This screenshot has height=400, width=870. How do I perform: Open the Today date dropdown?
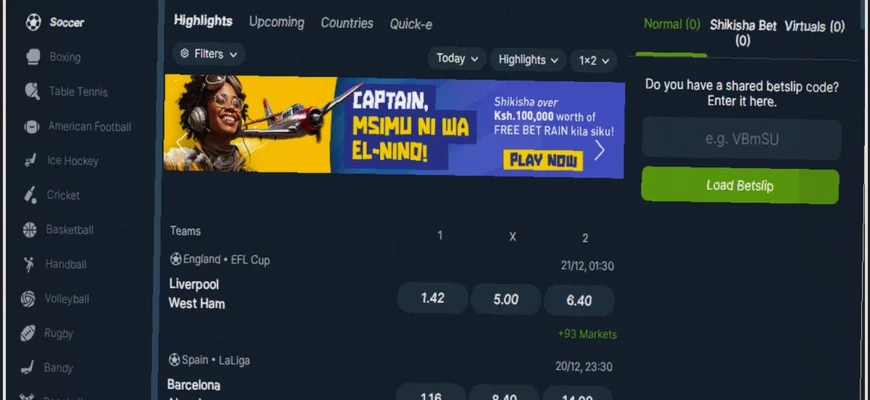click(x=457, y=58)
